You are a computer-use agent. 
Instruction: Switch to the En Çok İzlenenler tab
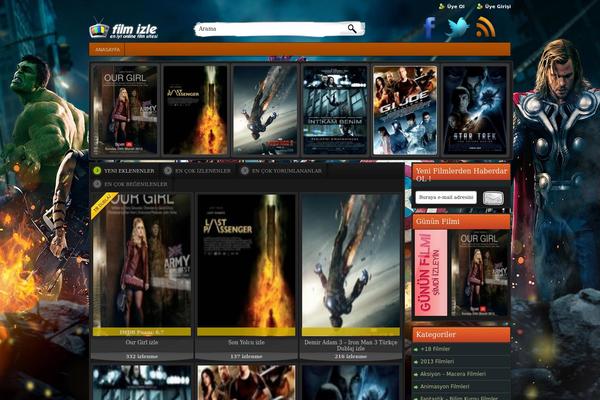pyautogui.click(x=198, y=171)
